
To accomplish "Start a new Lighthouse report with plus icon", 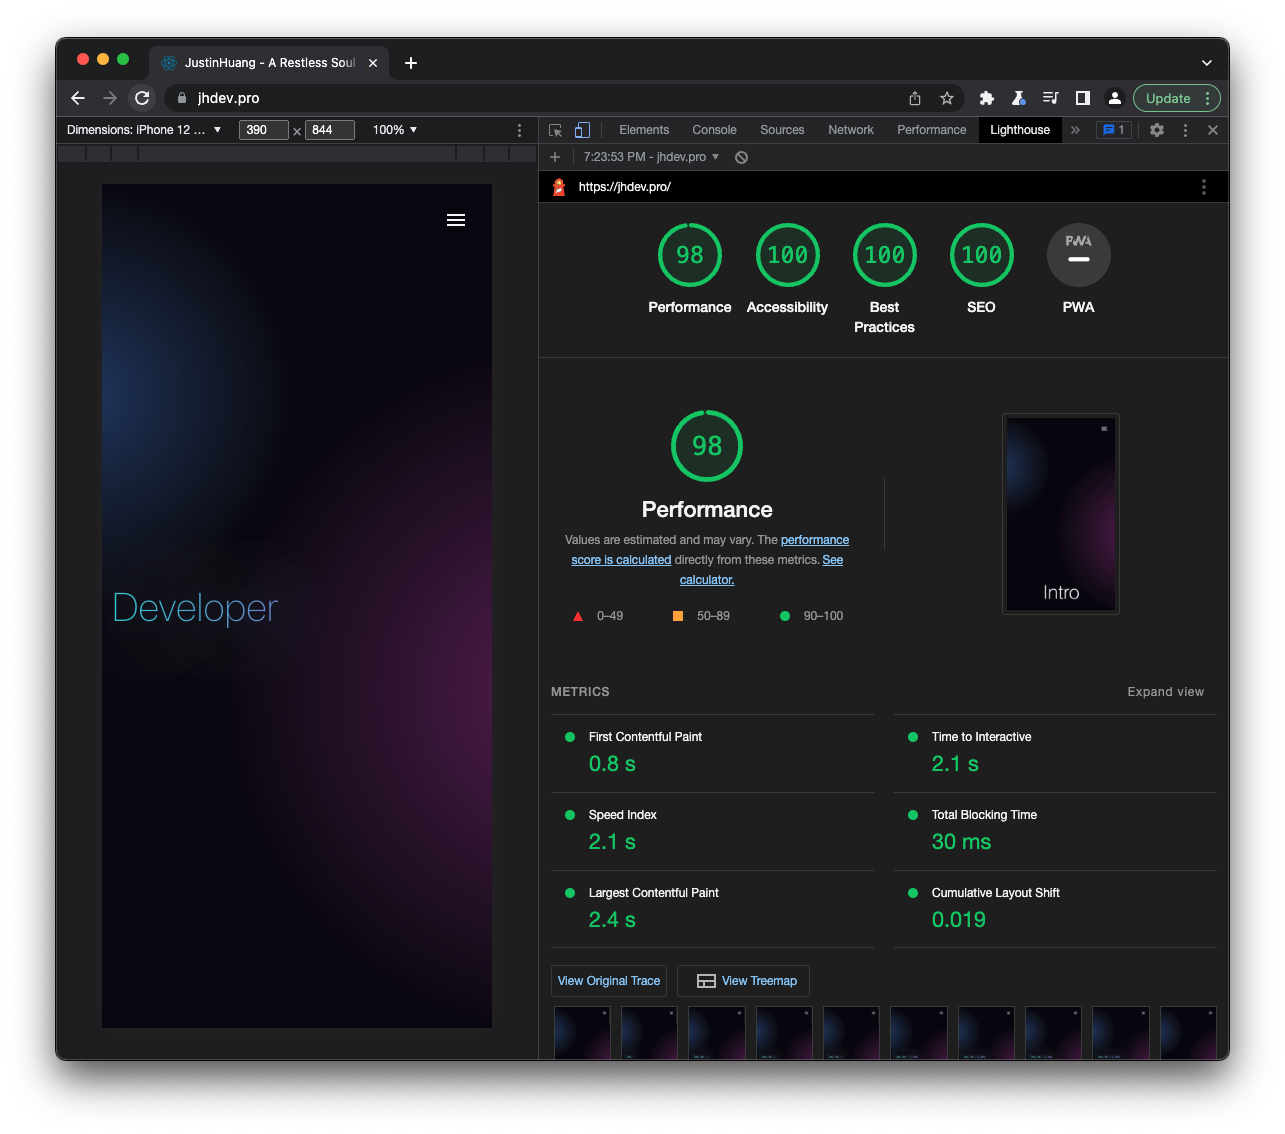I will 555,157.
